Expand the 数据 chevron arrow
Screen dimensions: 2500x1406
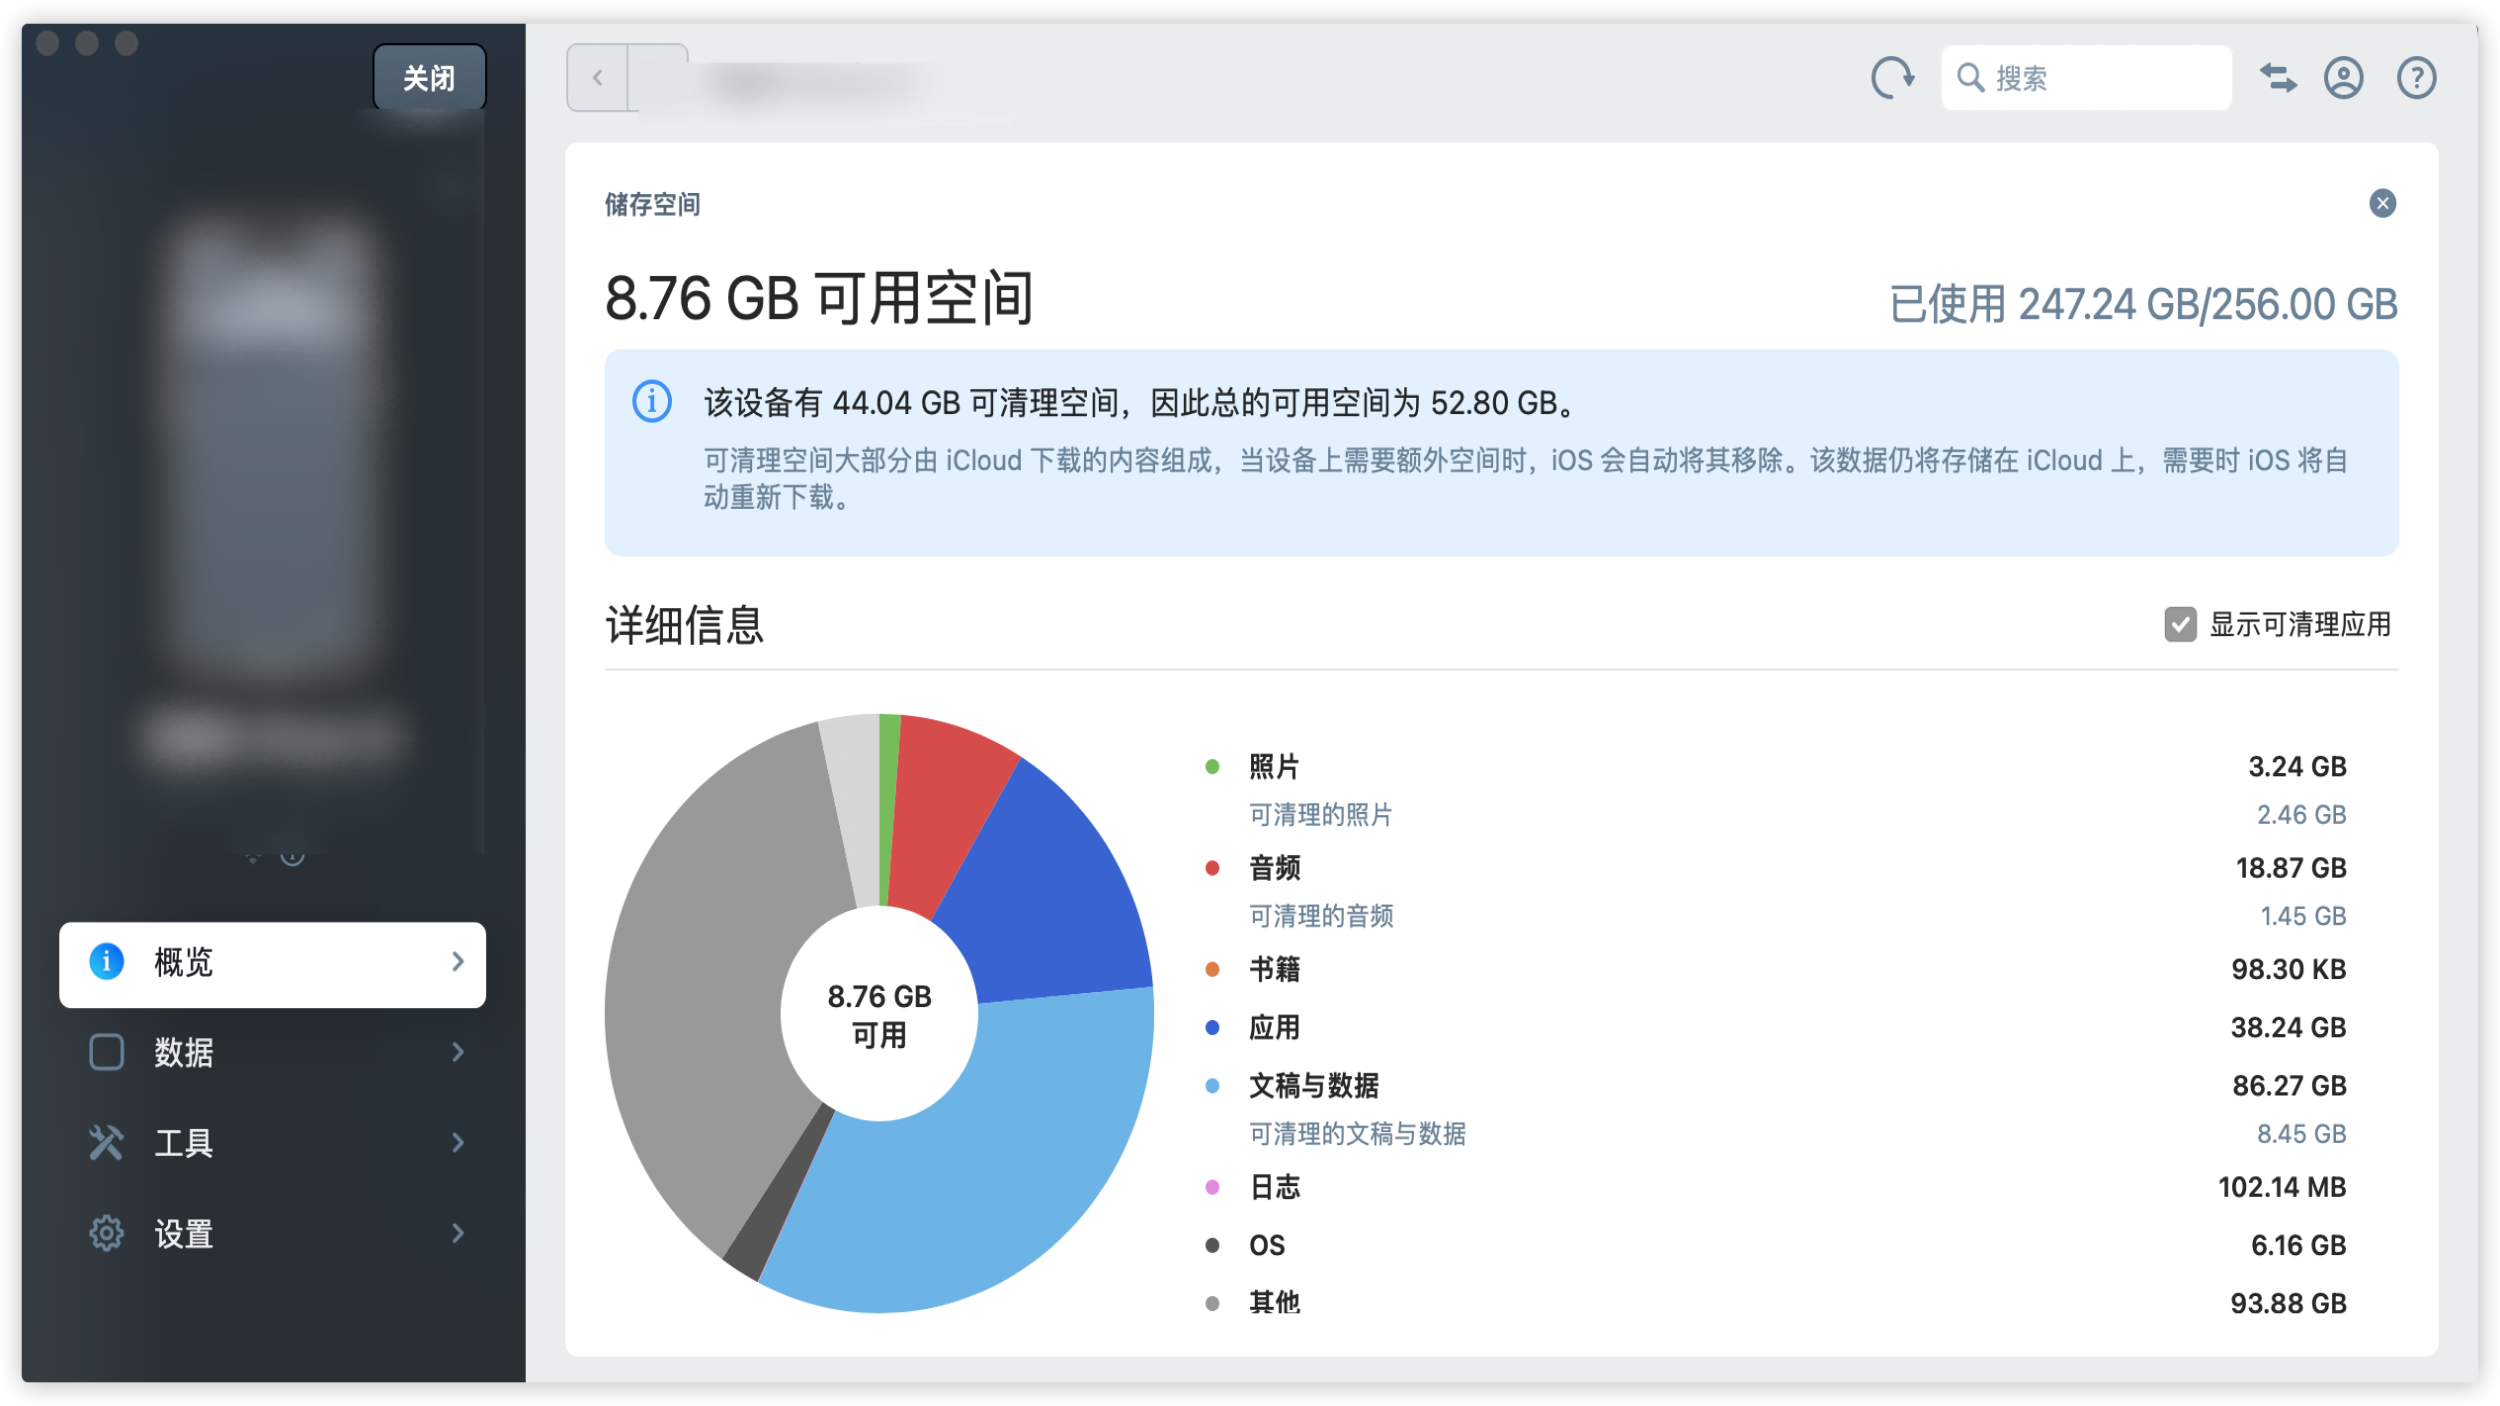tap(458, 1052)
